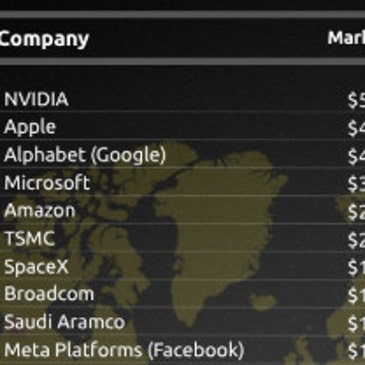Select the NVIDIA row
Image resolution: width=365 pixels, height=365 pixels.
click(x=182, y=99)
